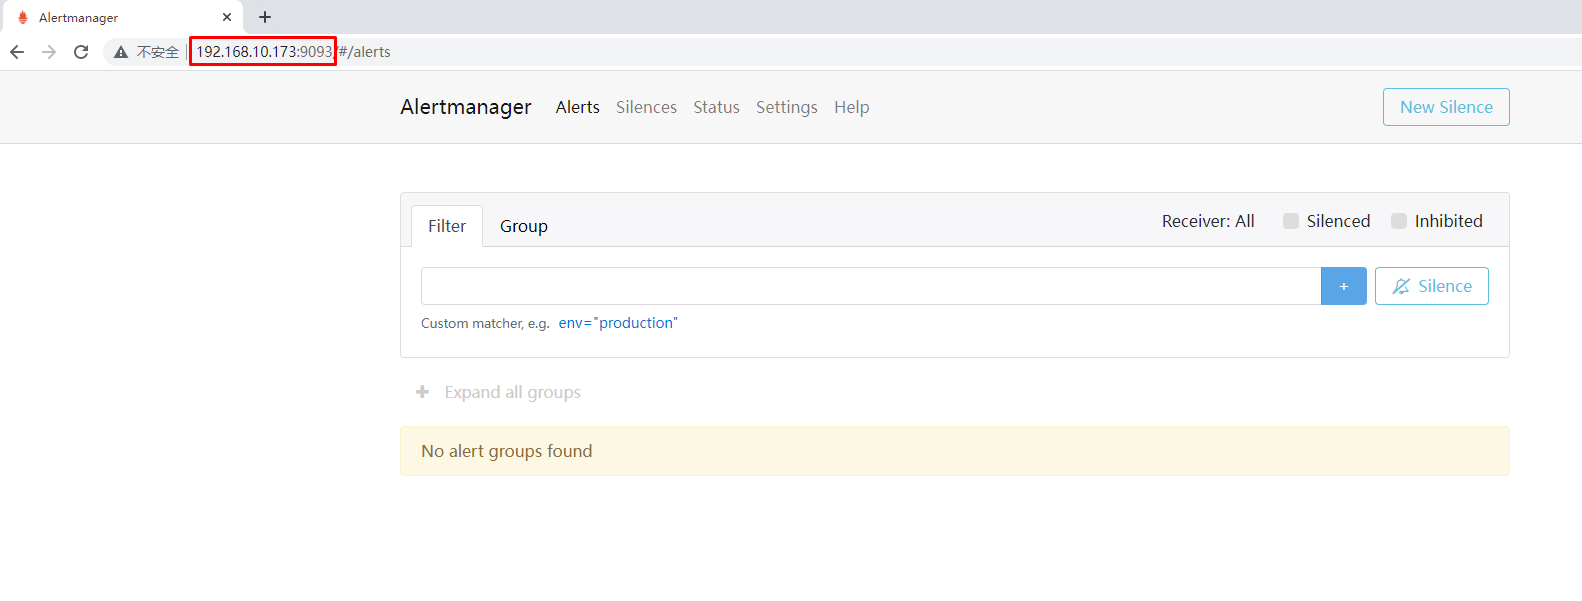Select the Alertmanager browser tab
The height and width of the screenshot is (601, 1582).
121,17
